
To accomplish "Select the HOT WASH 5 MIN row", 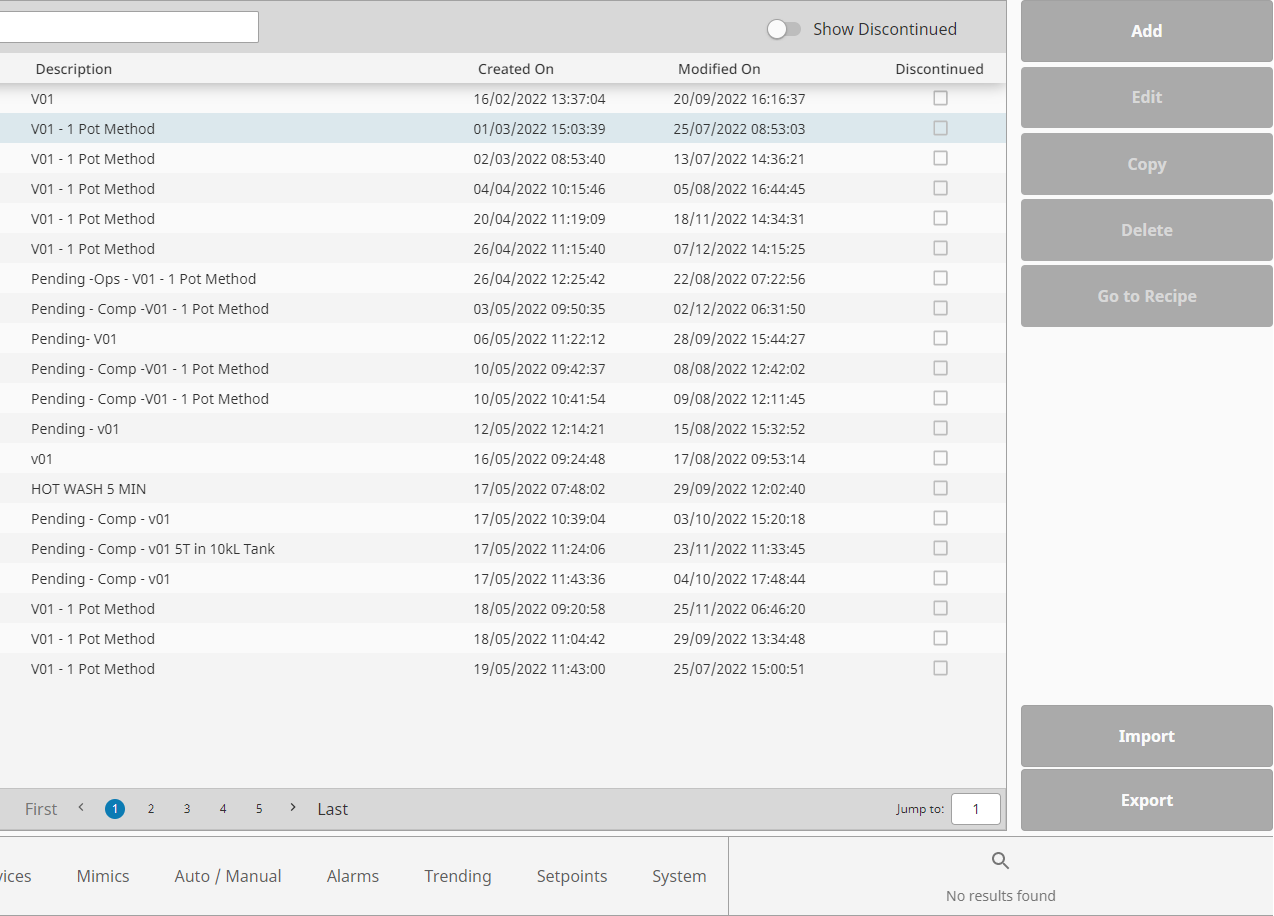I will click(x=503, y=488).
